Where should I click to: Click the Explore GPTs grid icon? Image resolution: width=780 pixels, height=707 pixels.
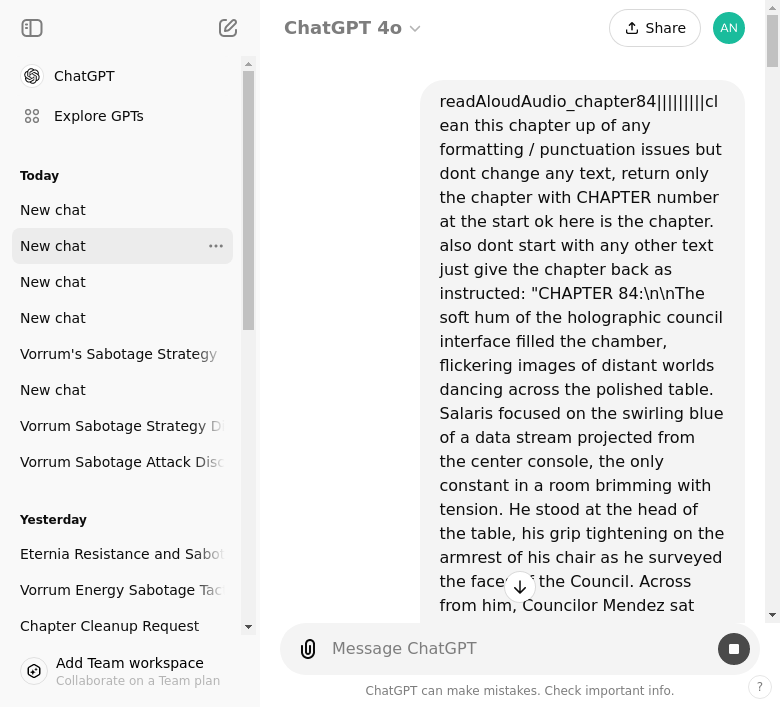(x=32, y=116)
